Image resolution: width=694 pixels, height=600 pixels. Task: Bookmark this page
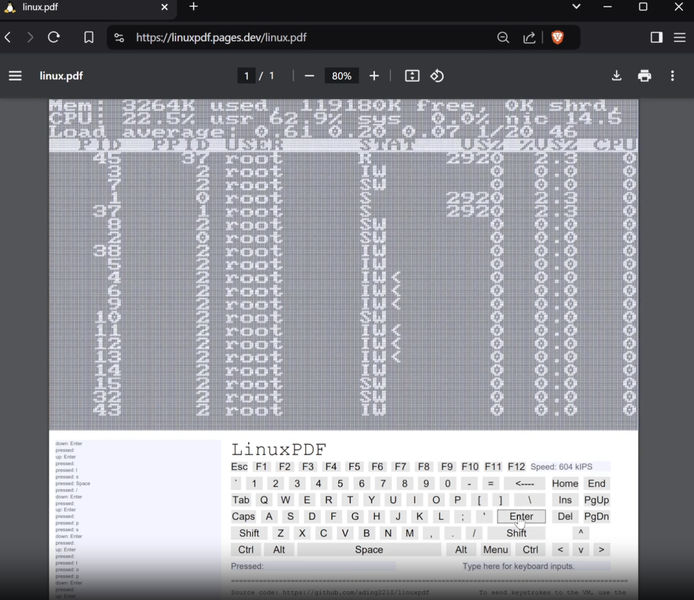point(89,38)
